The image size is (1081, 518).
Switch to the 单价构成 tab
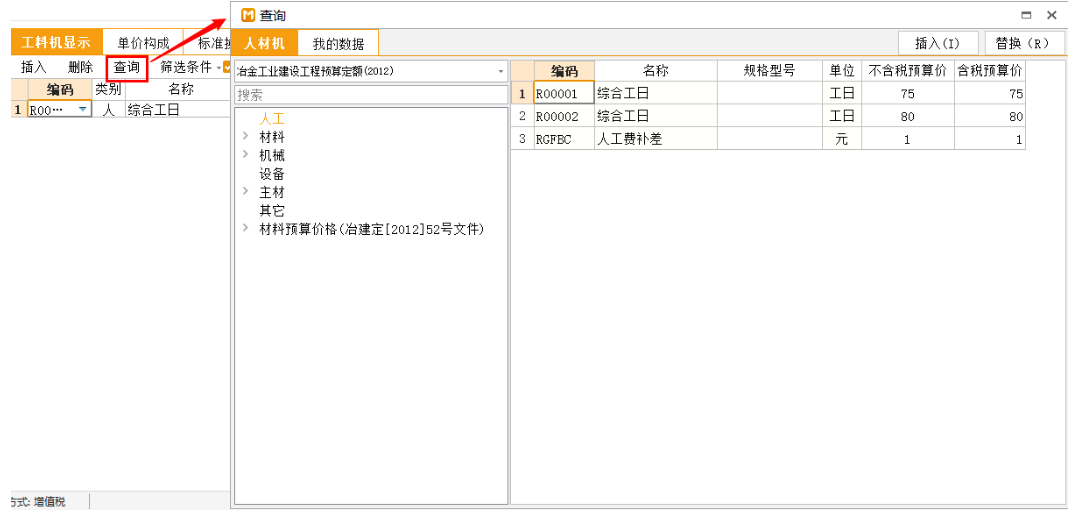coord(143,43)
